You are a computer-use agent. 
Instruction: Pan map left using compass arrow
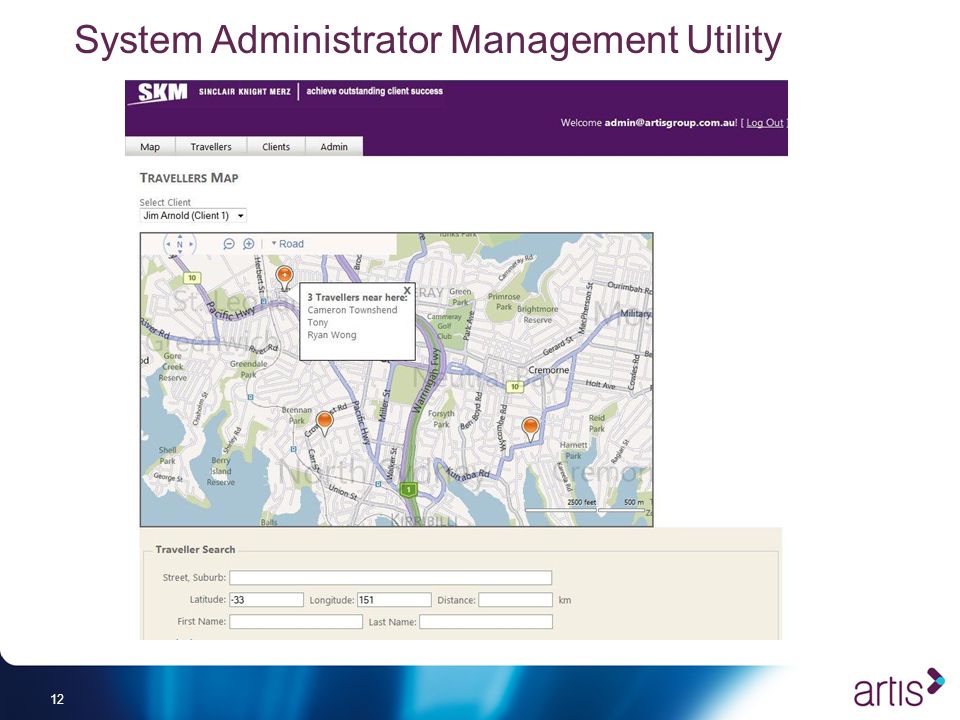(168, 244)
